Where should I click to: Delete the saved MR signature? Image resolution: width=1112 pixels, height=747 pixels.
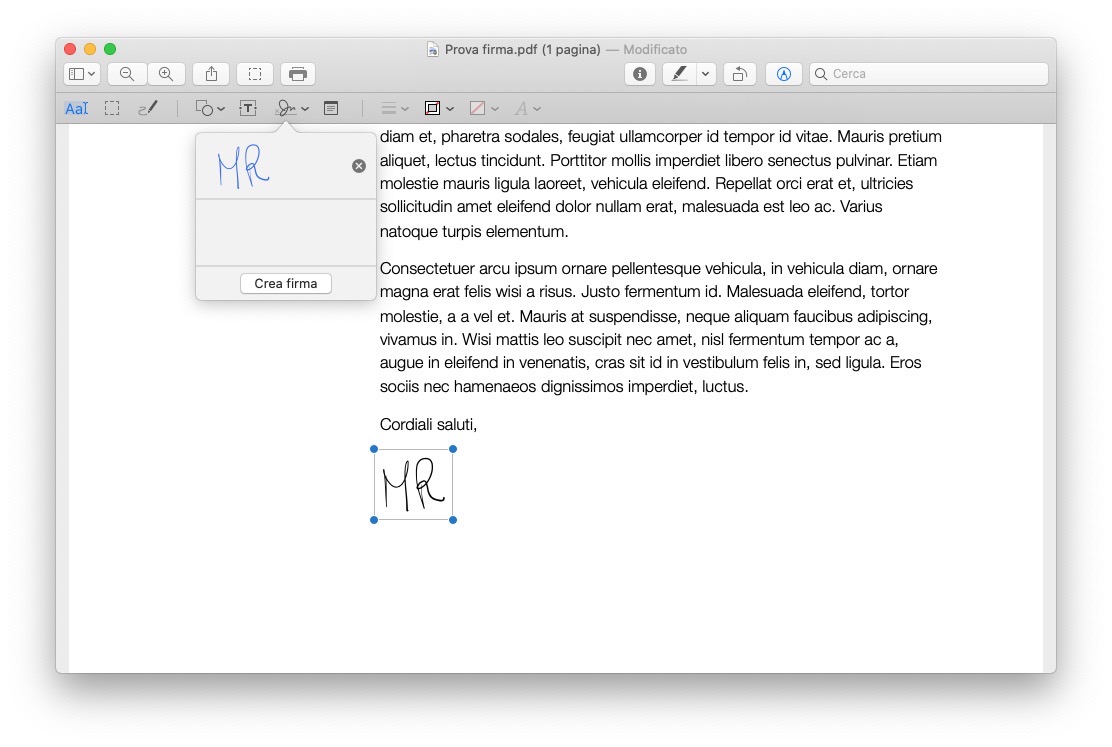359,166
